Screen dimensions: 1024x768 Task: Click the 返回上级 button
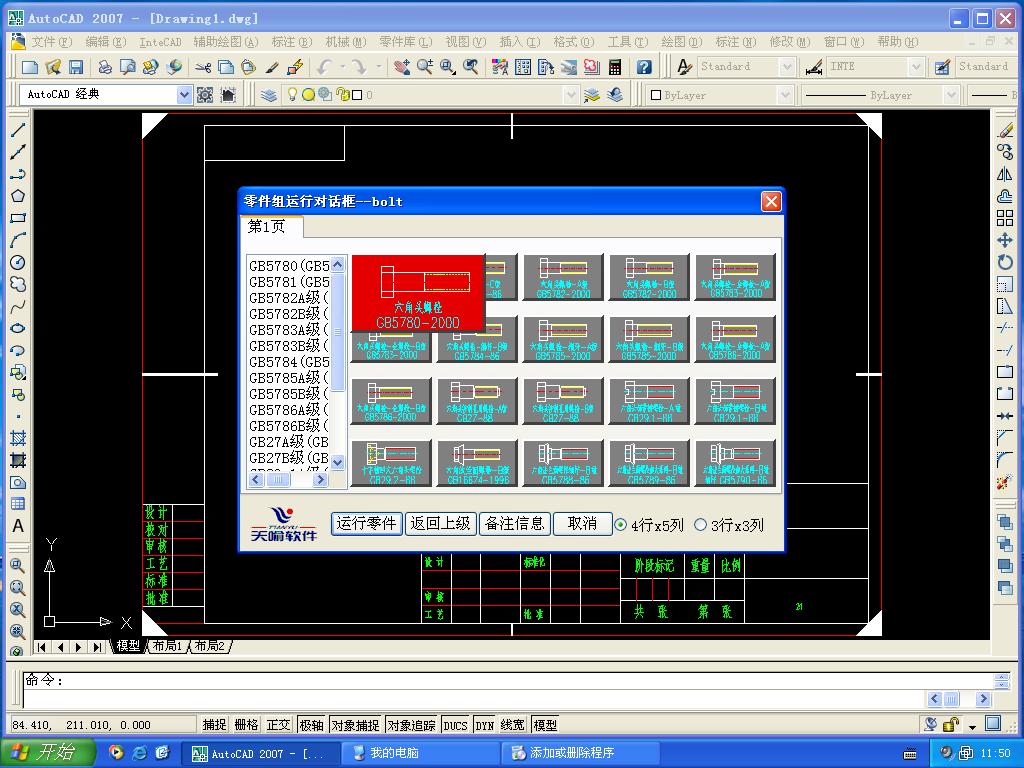tap(440, 523)
